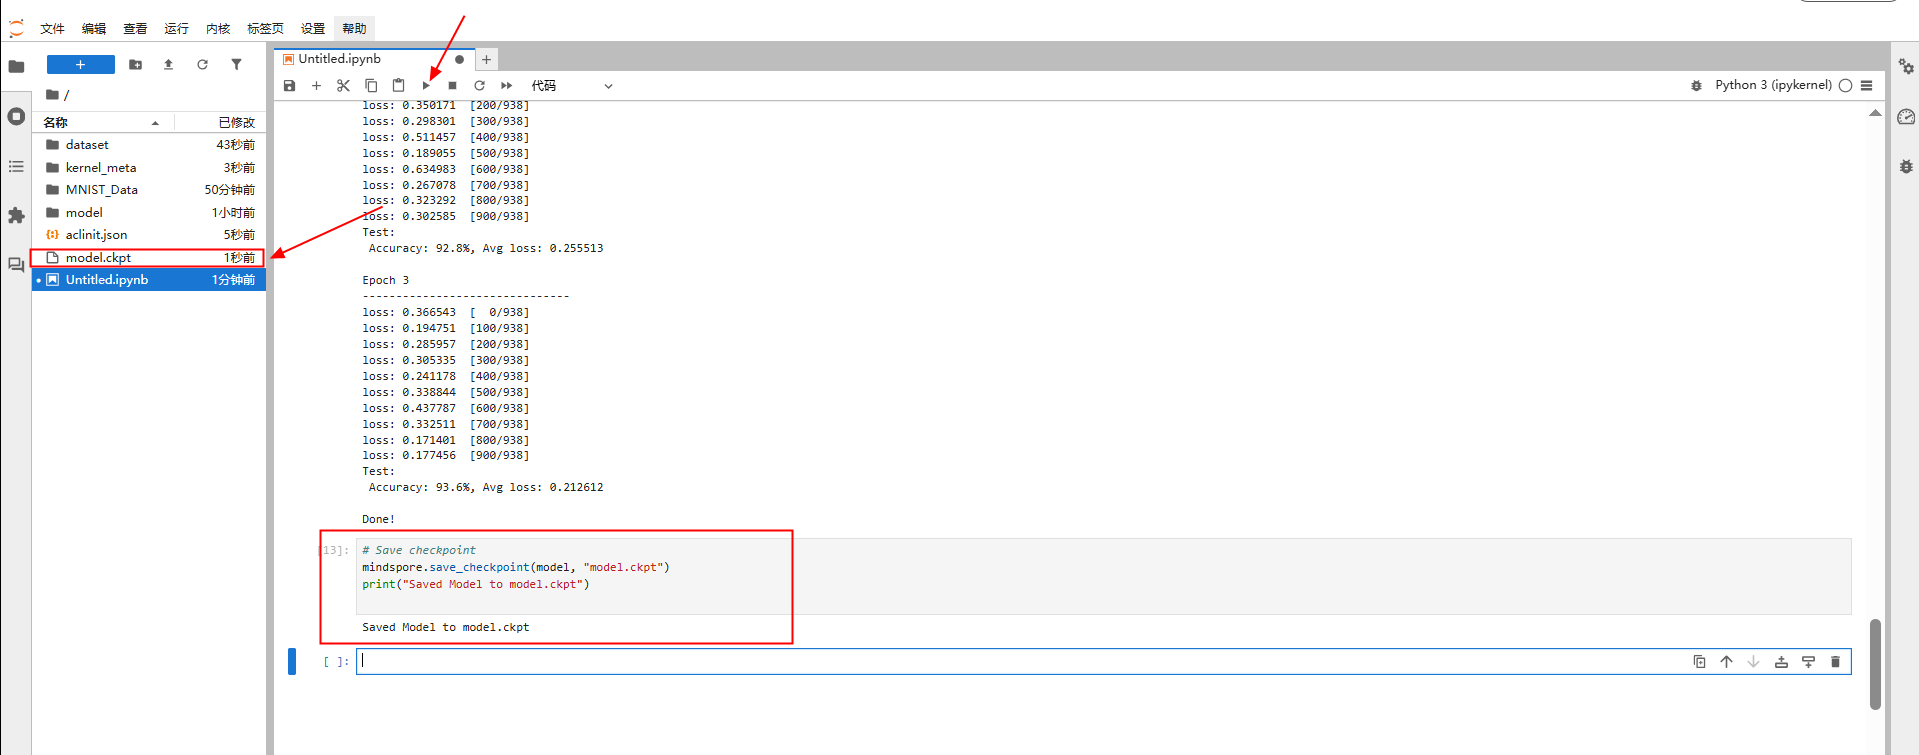This screenshot has width=1919, height=755.
Task: Select the model.ckpt file
Action: pos(150,258)
